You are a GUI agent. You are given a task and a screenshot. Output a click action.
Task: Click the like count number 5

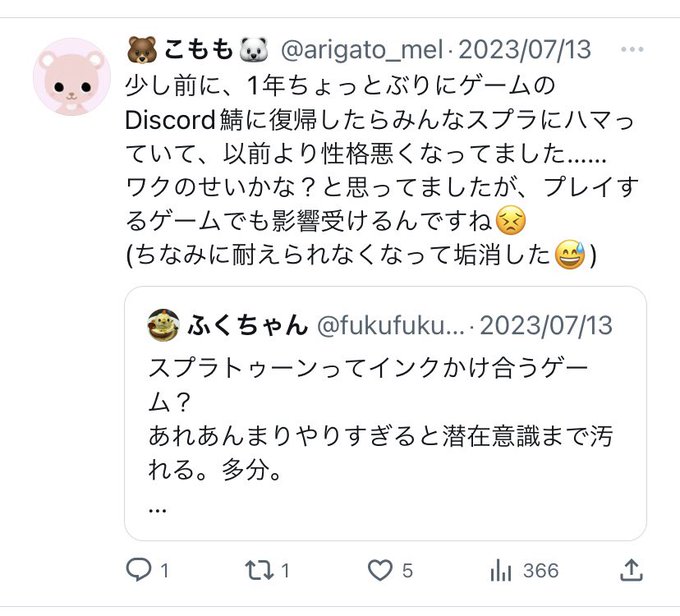pos(407,570)
